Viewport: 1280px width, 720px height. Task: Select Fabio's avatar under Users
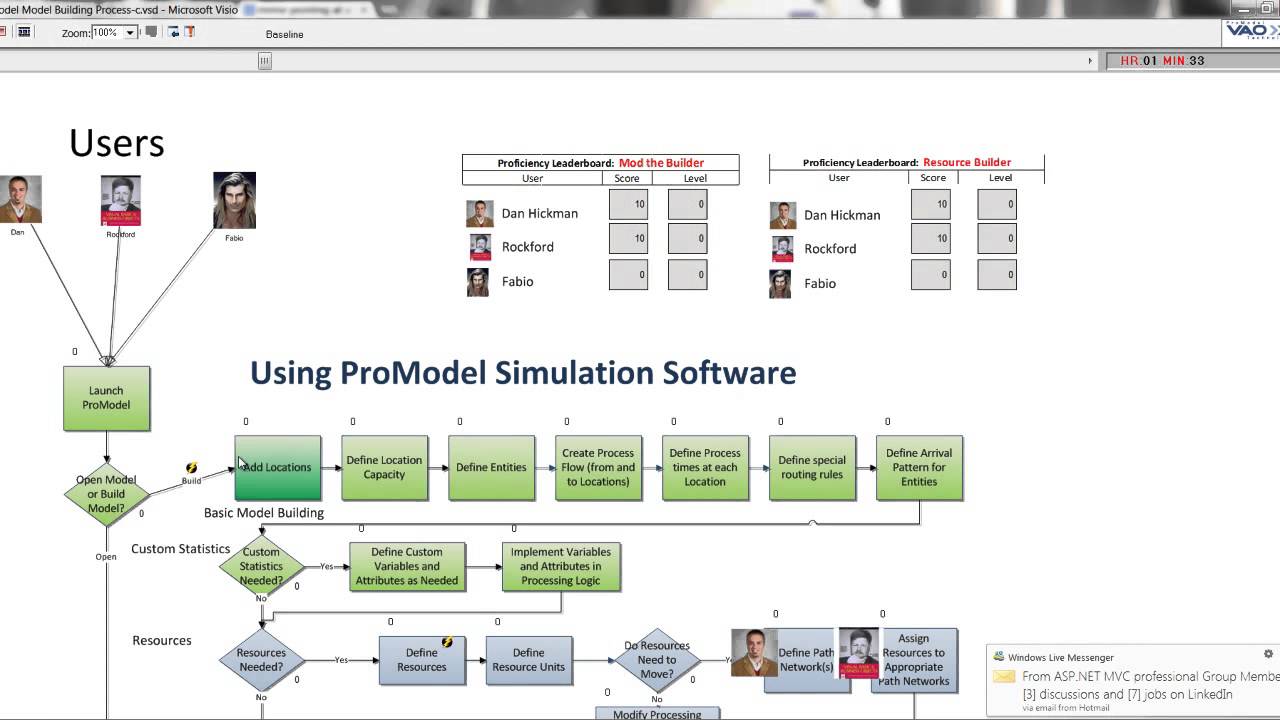click(x=234, y=200)
